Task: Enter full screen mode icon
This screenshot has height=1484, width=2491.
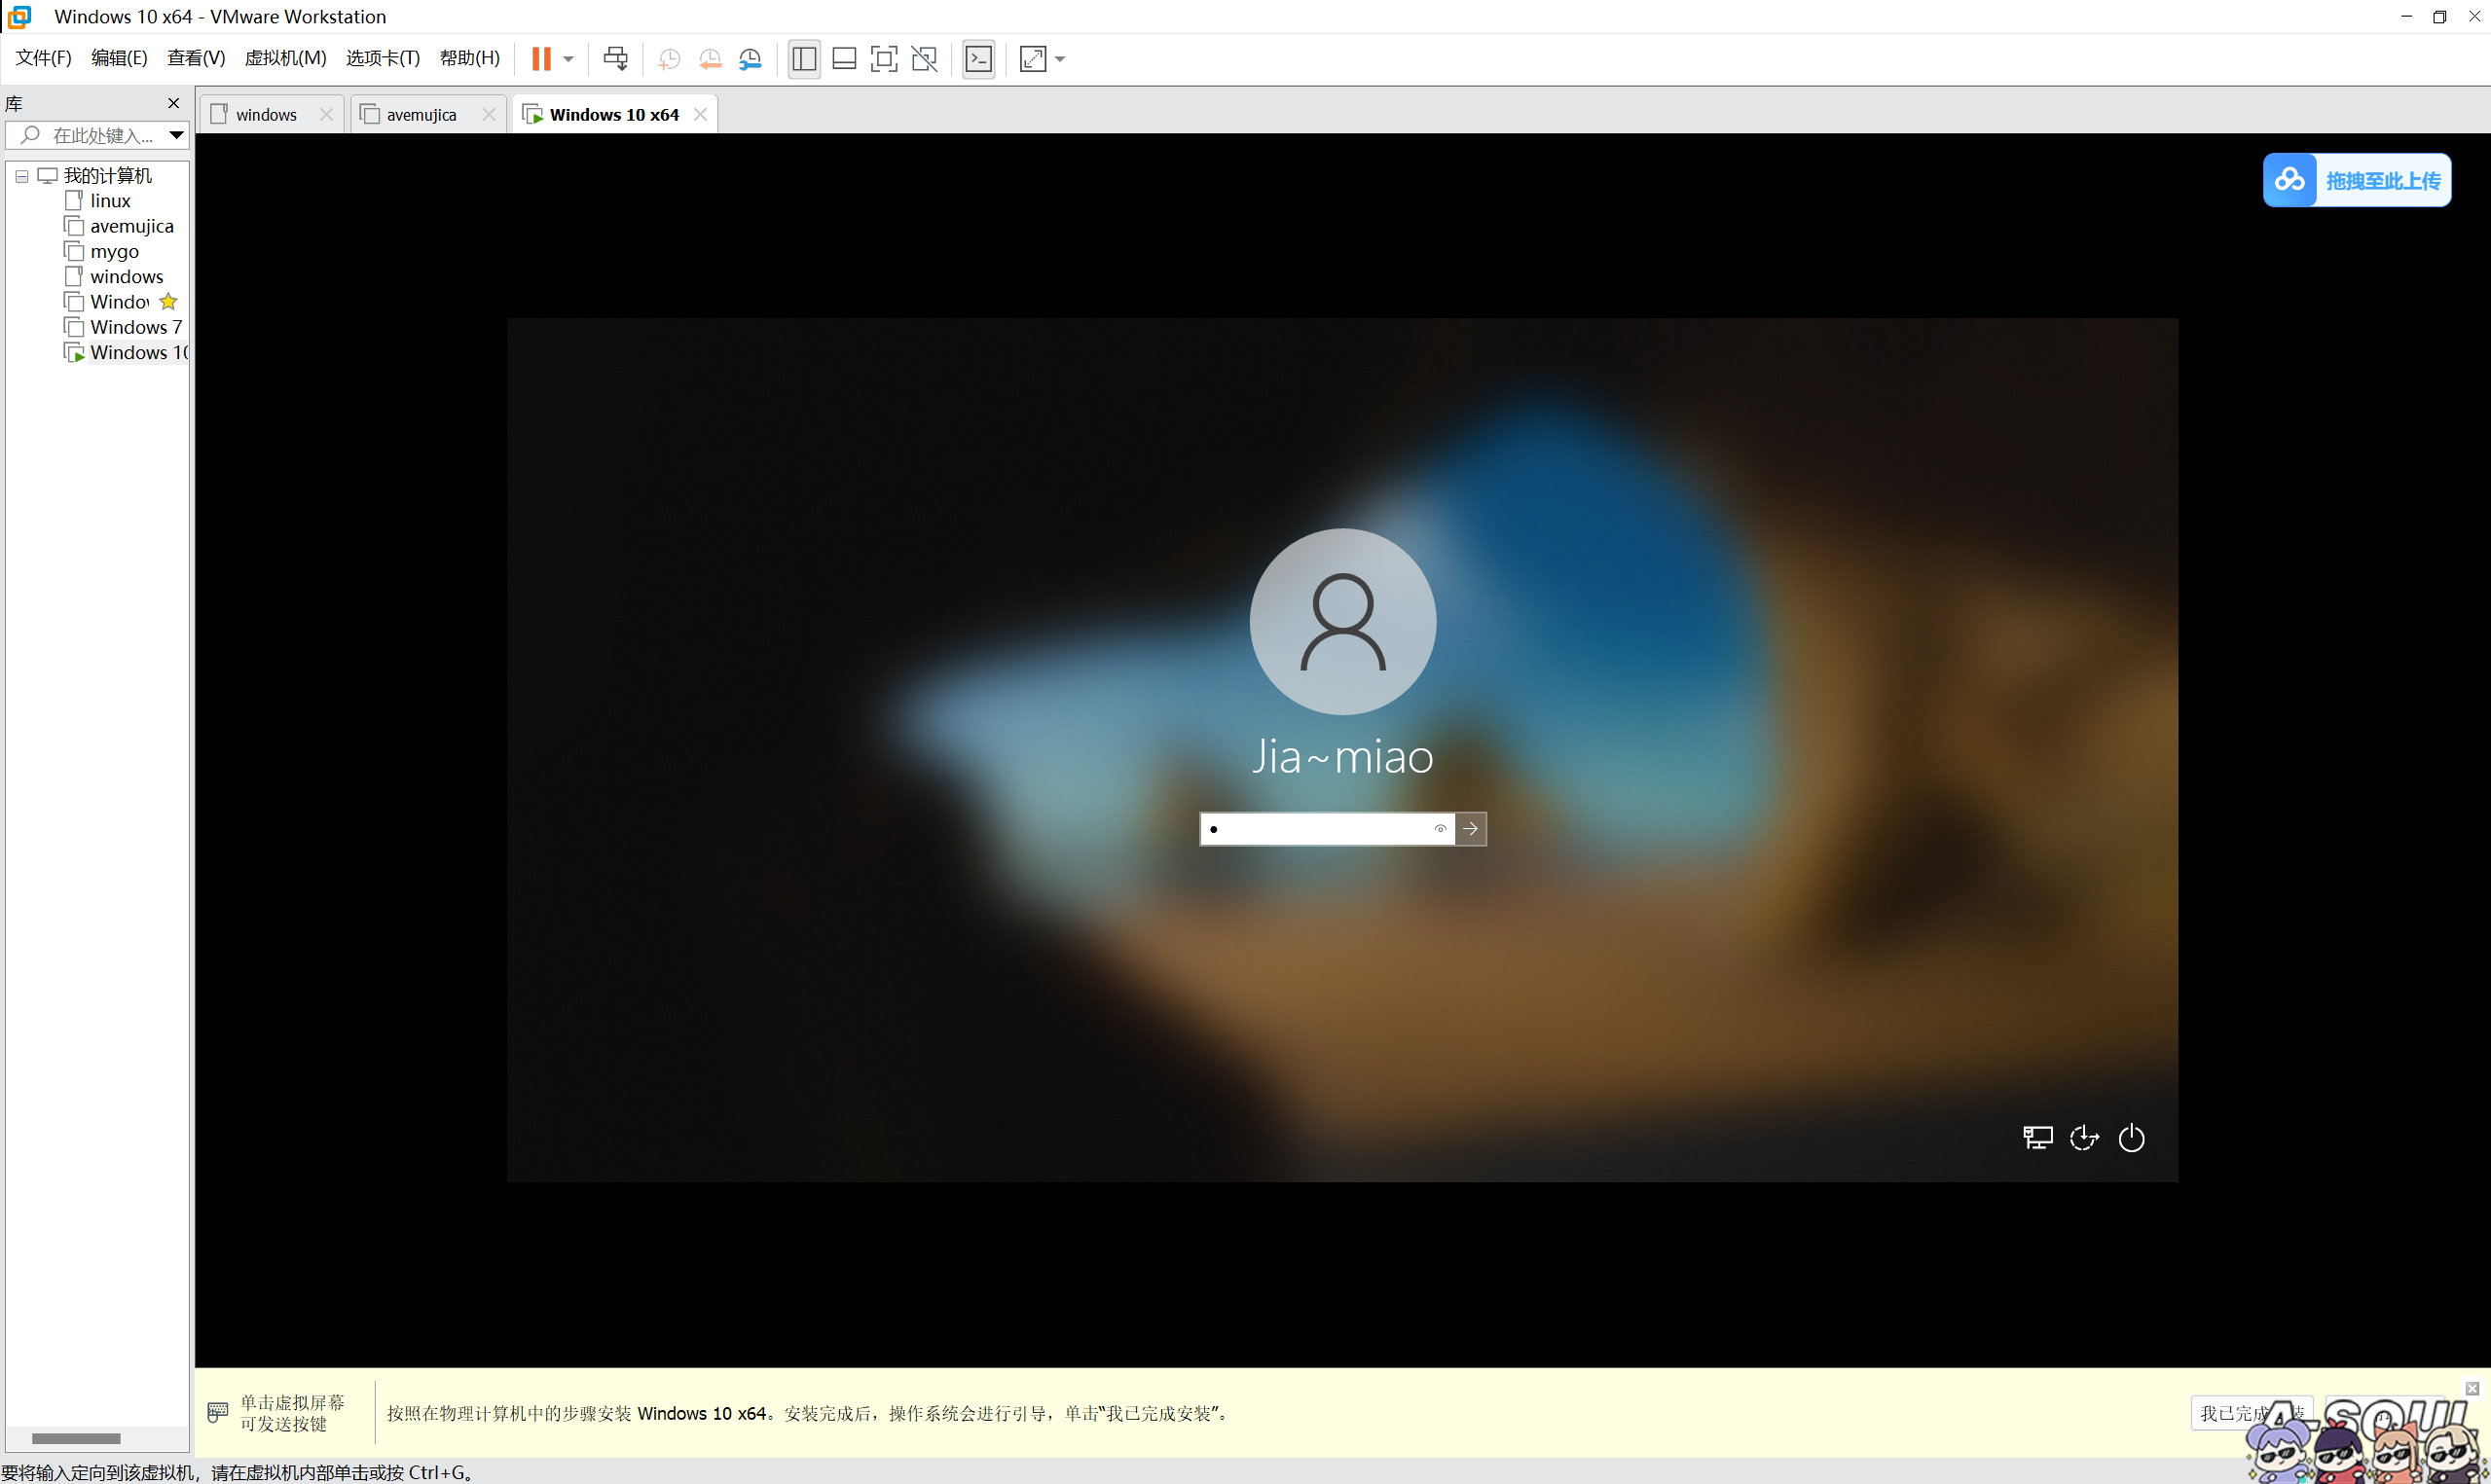Action: [x=884, y=59]
